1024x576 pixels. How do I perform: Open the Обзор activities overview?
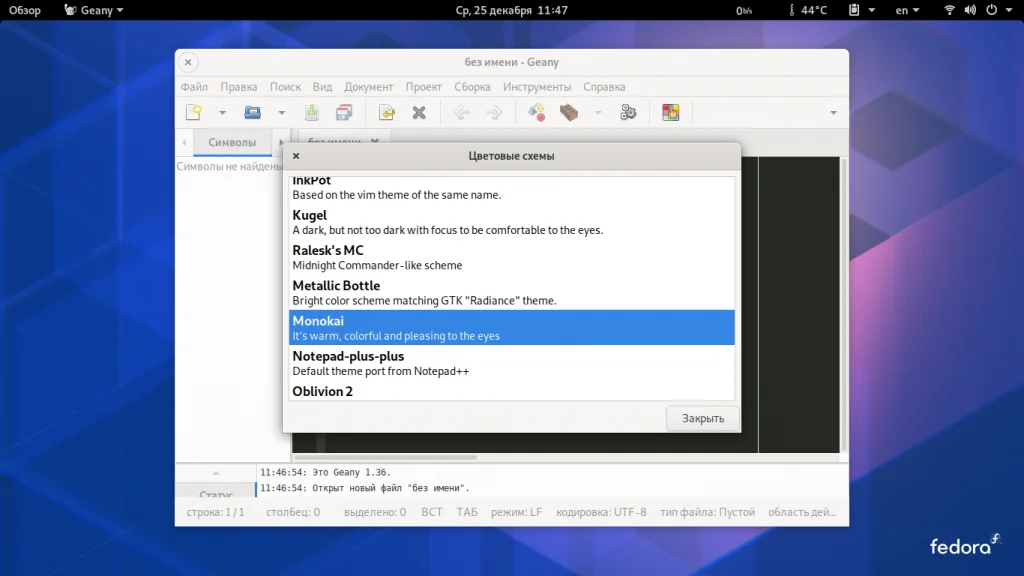25,10
